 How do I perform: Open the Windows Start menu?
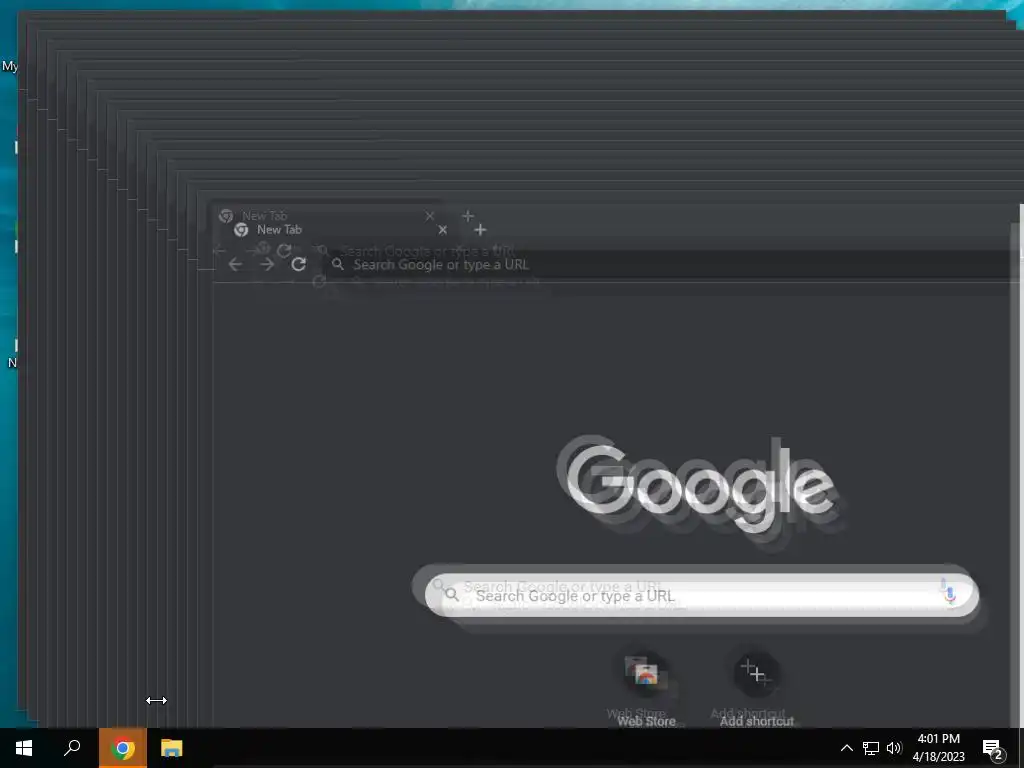click(x=24, y=748)
